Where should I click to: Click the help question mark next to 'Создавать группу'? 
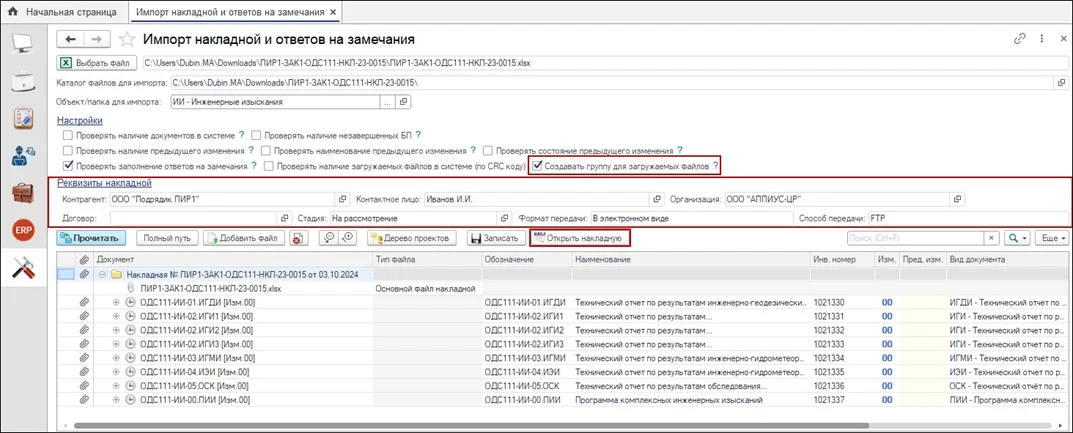(716, 166)
